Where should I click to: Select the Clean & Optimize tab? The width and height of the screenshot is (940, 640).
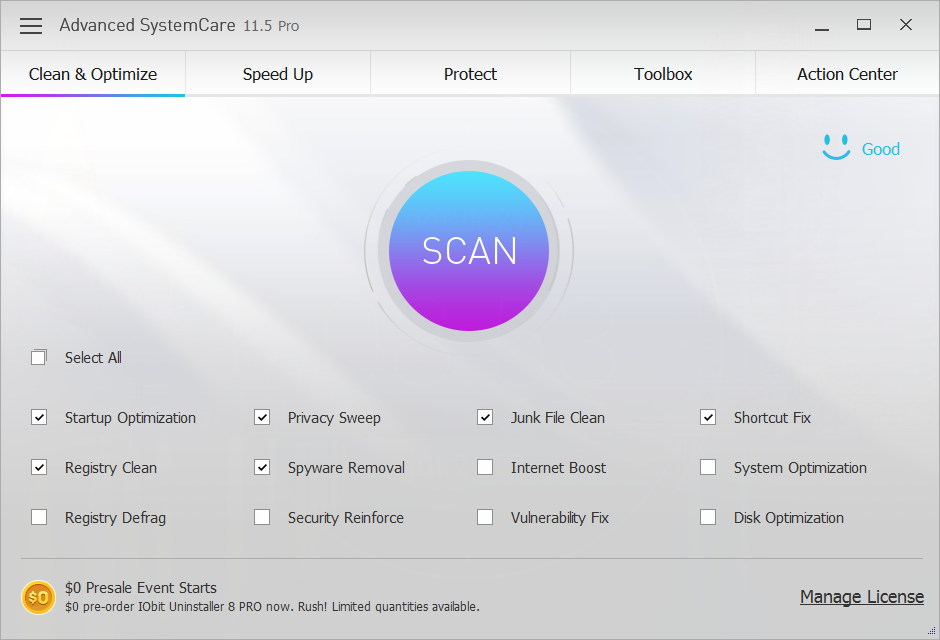[x=93, y=74]
